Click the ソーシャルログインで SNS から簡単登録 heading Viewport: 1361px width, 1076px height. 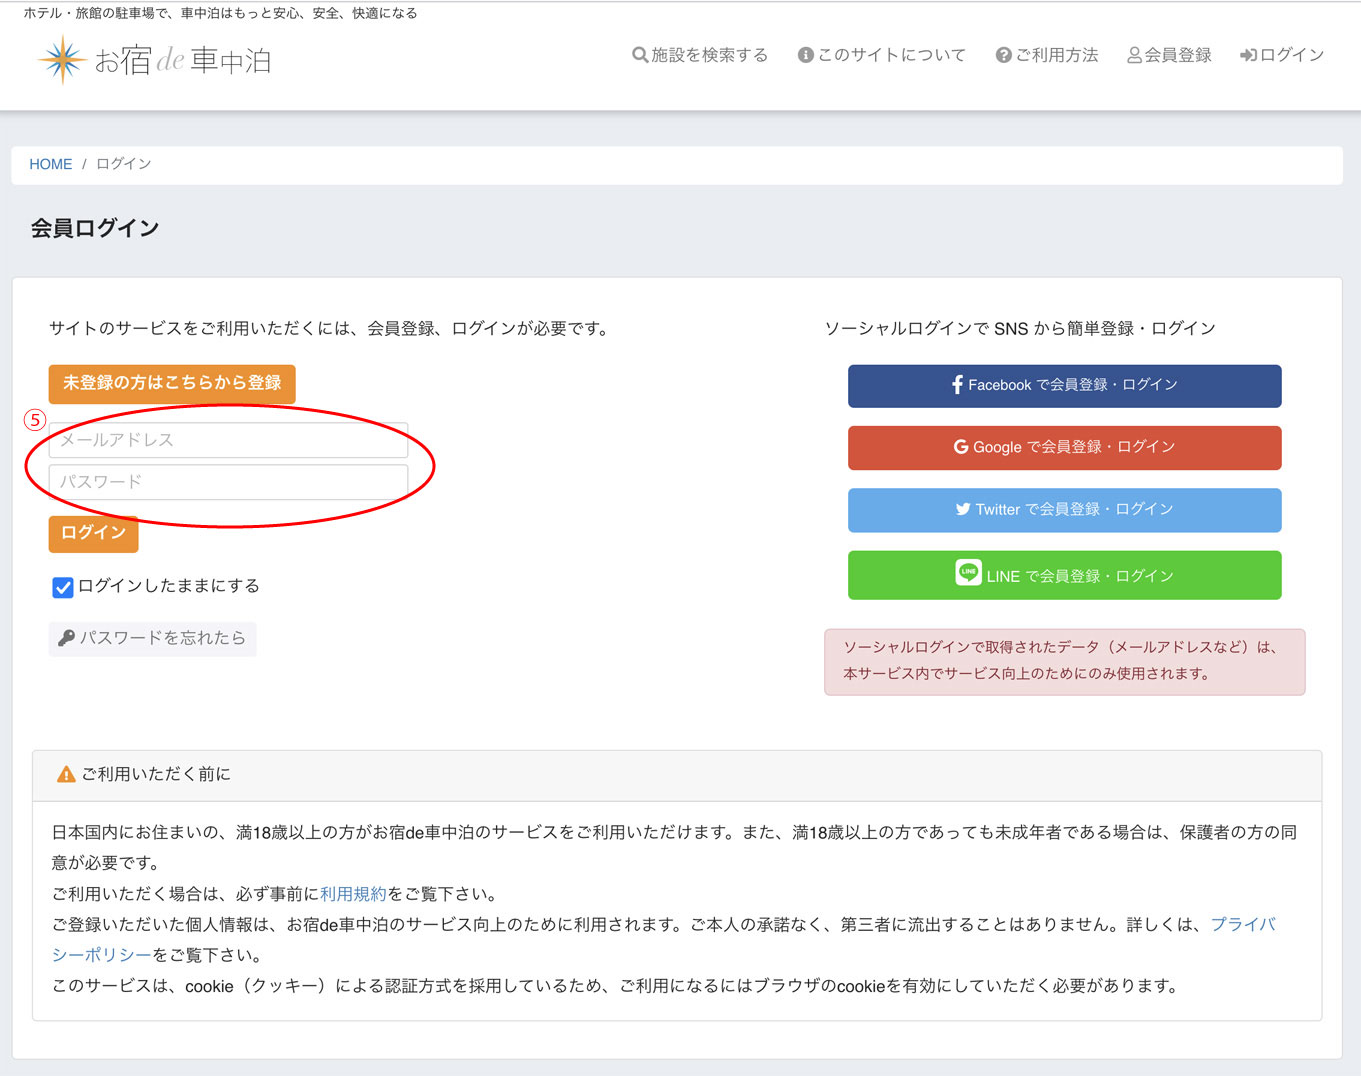click(1020, 328)
